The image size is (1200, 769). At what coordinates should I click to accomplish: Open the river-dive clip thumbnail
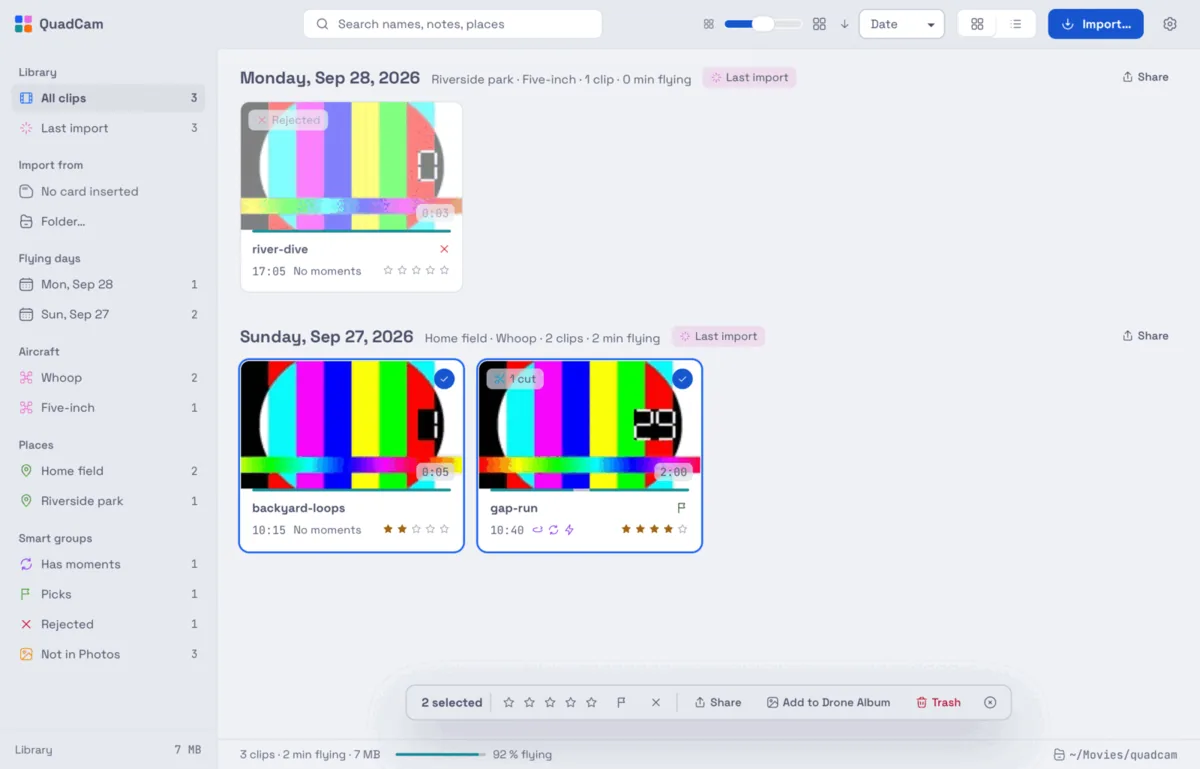[x=351, y=166]
